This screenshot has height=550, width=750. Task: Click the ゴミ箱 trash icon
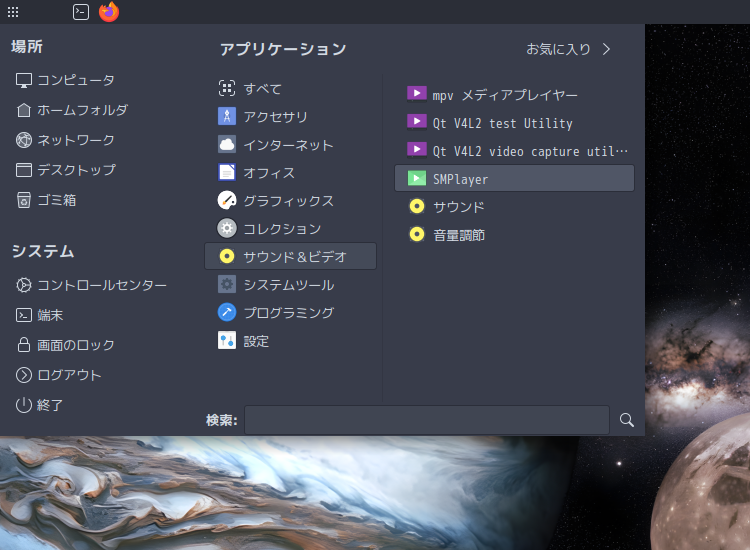tap(24, 200)
